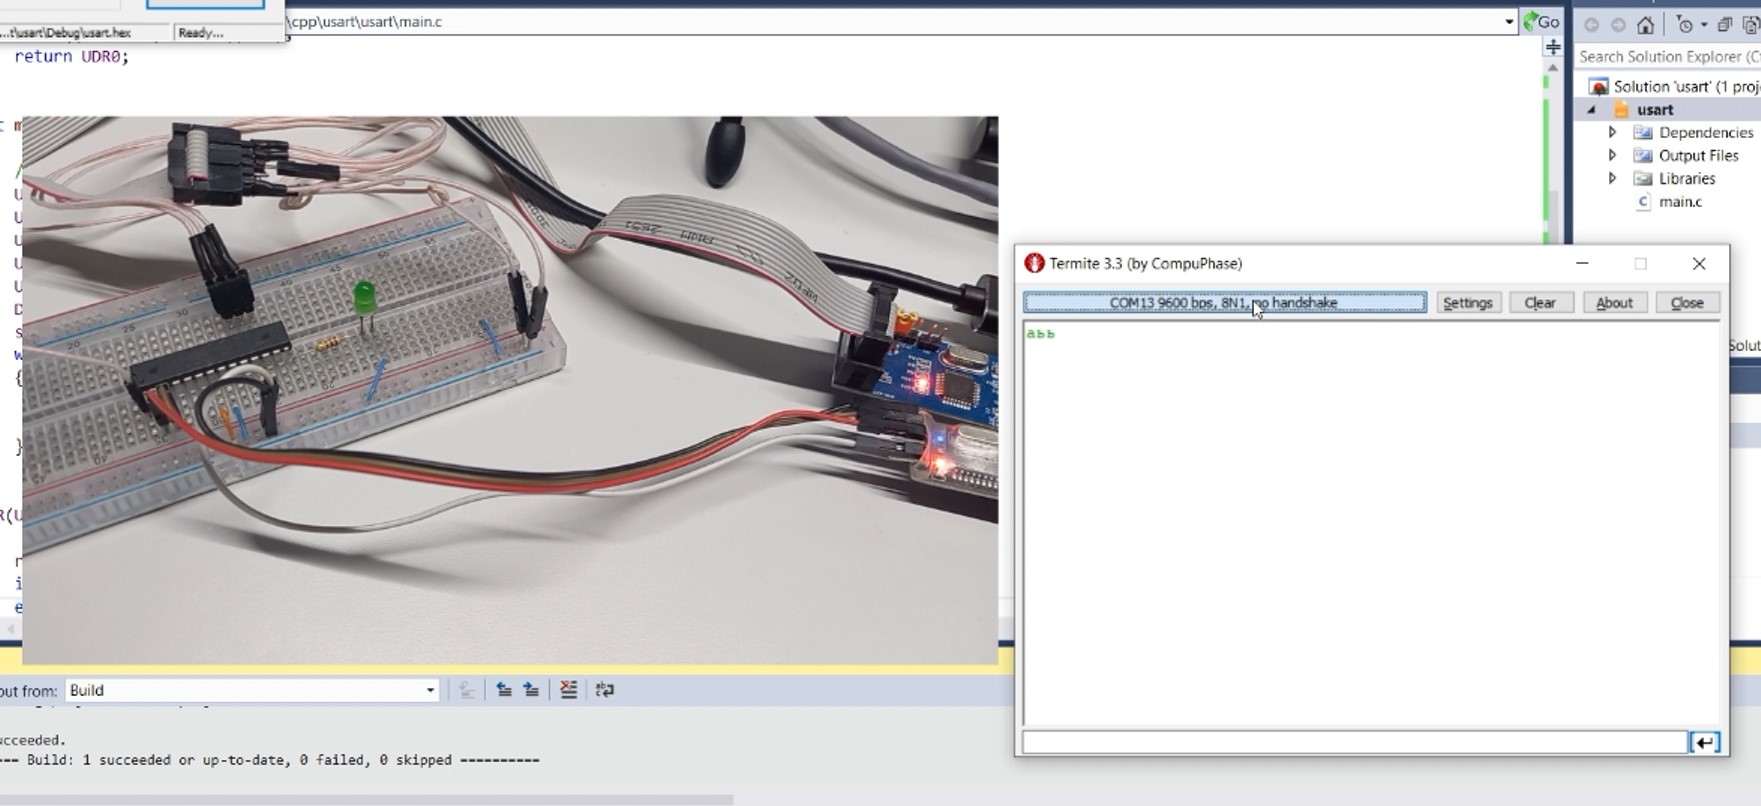Click the editor vertical scrollbar up arrow
This screenshot has width=1761, height=806.
pyautogui.click(x=1553, y=68)
